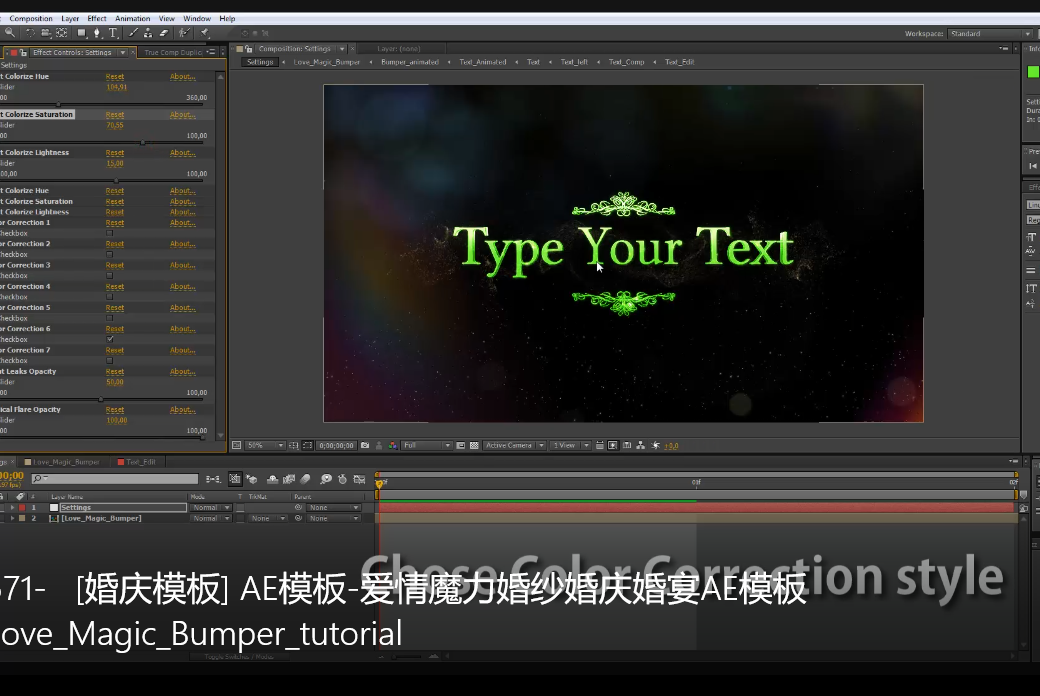
Task: Open Composition Flowchart icon in viewer
Action: (x=640, y=446)
